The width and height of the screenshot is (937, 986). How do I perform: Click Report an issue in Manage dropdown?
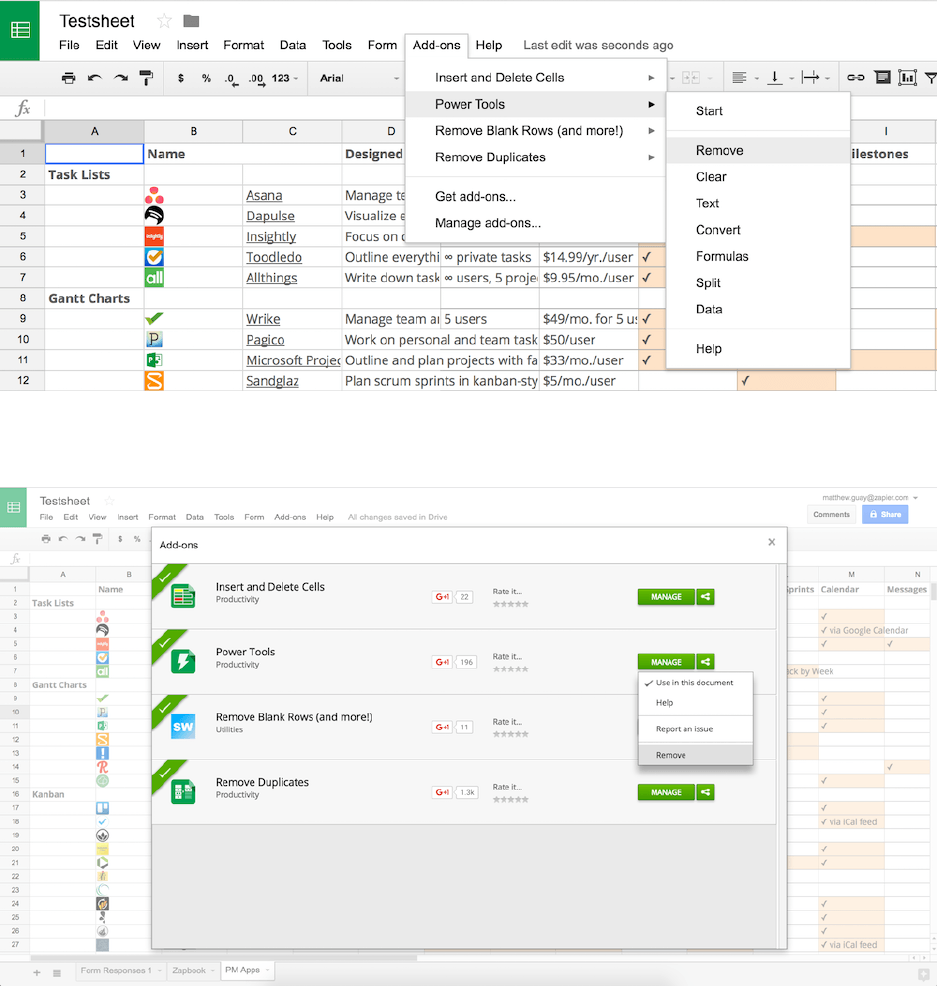coord(695,729)
